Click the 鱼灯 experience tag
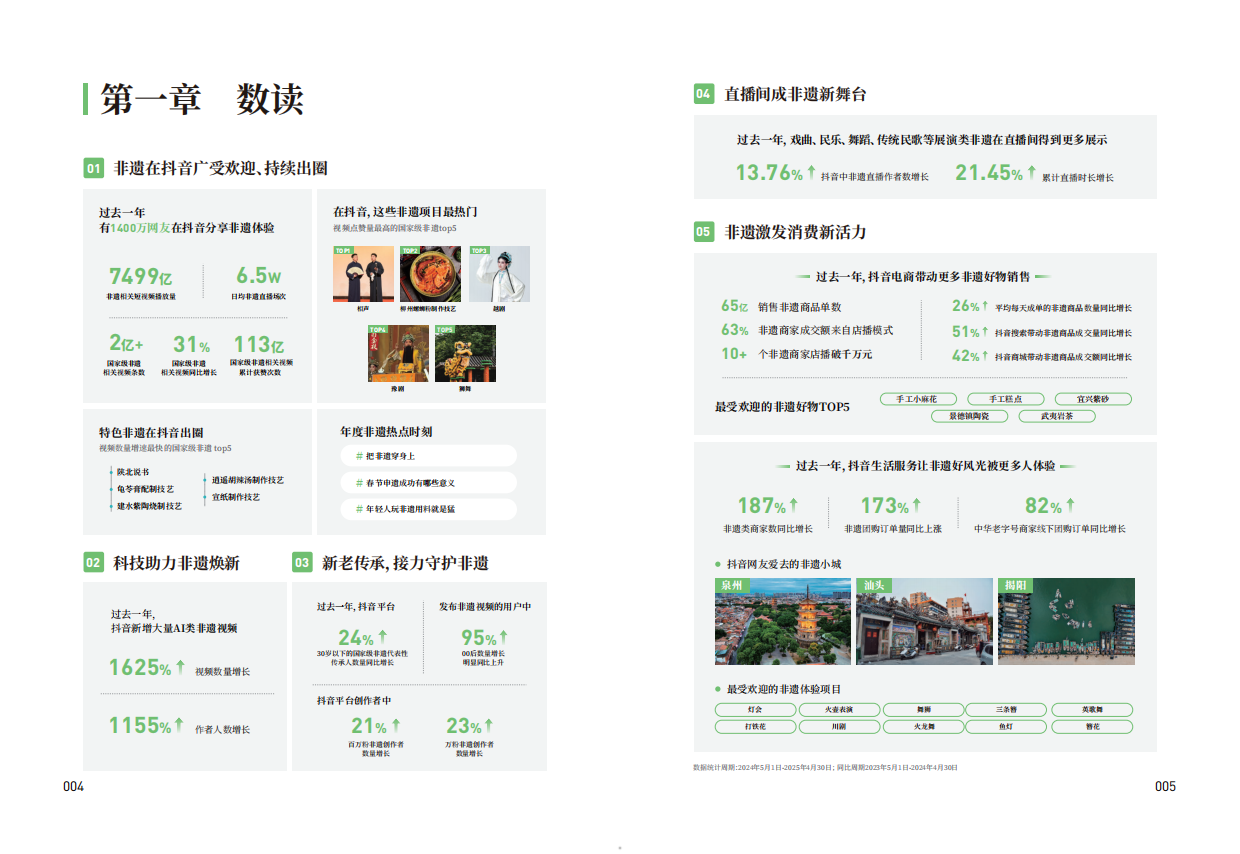The image size is (1240, 854). click(x=1006, y=727)
